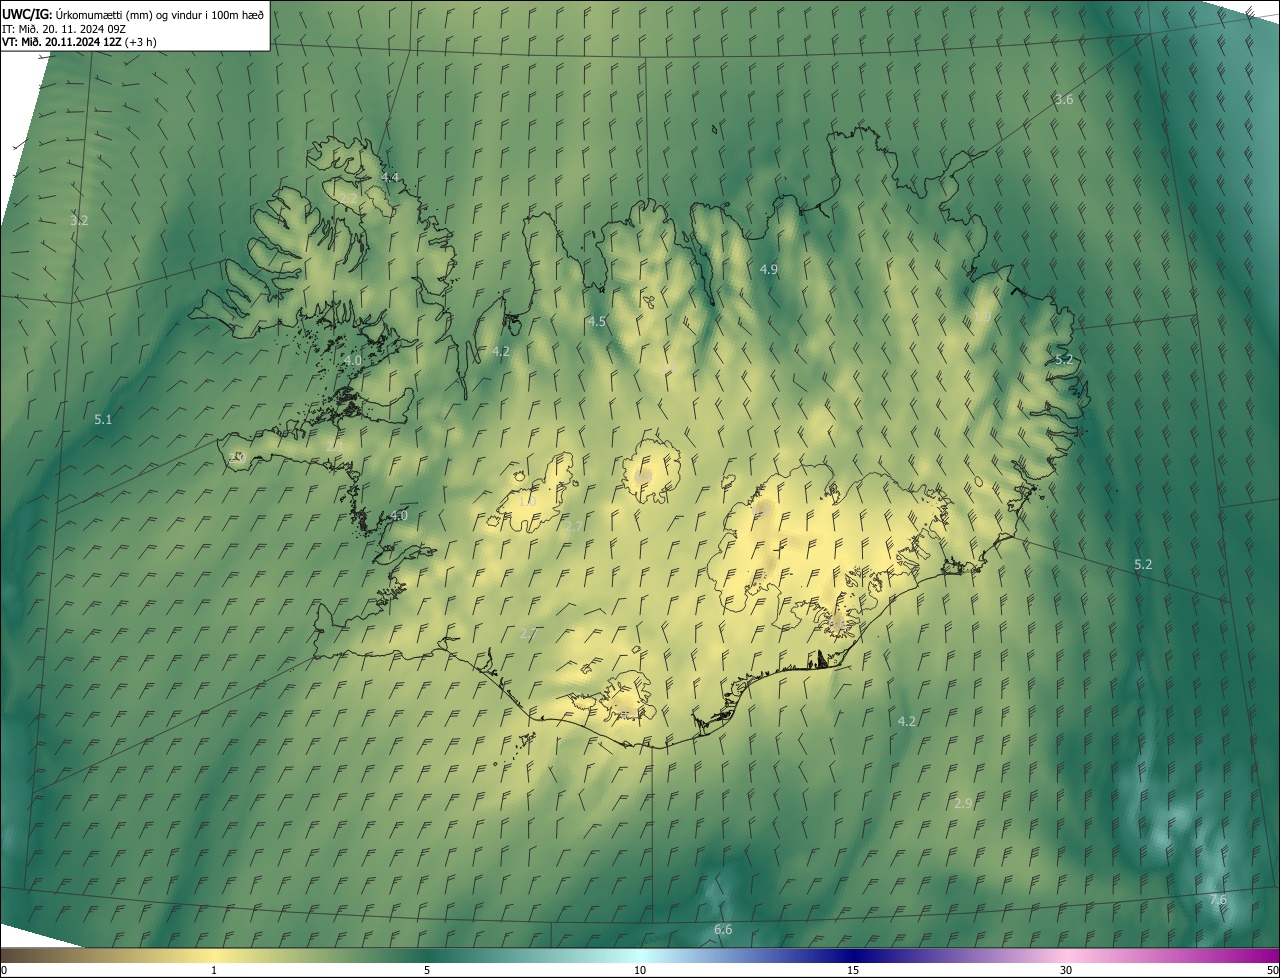Screen dimensions: 1280x978
Task: Click the 10 tick on the color scale
Action: [640, 970]
